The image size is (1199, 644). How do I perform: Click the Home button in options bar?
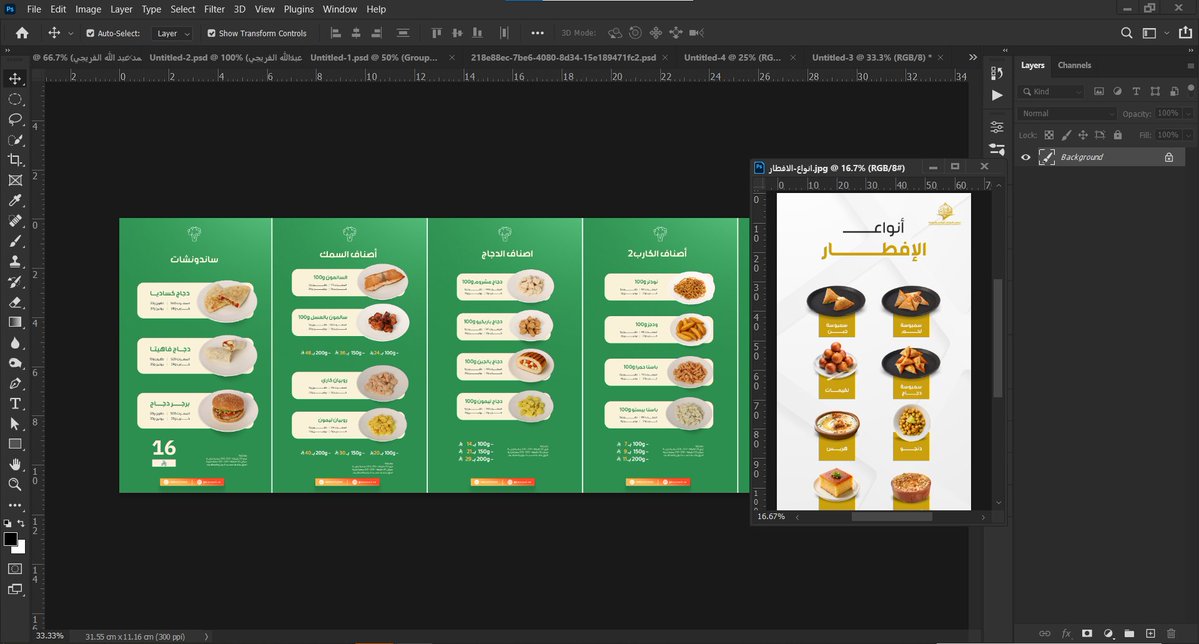click(22, 33)
